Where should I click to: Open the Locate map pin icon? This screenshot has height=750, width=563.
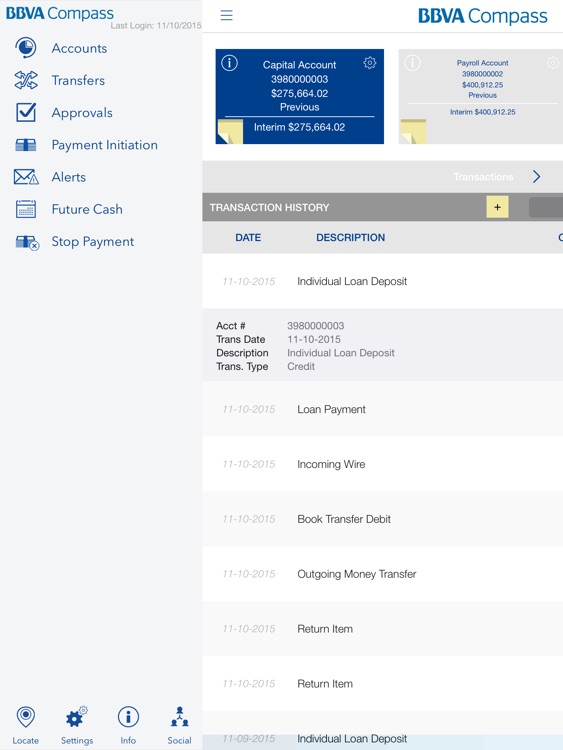25,717
